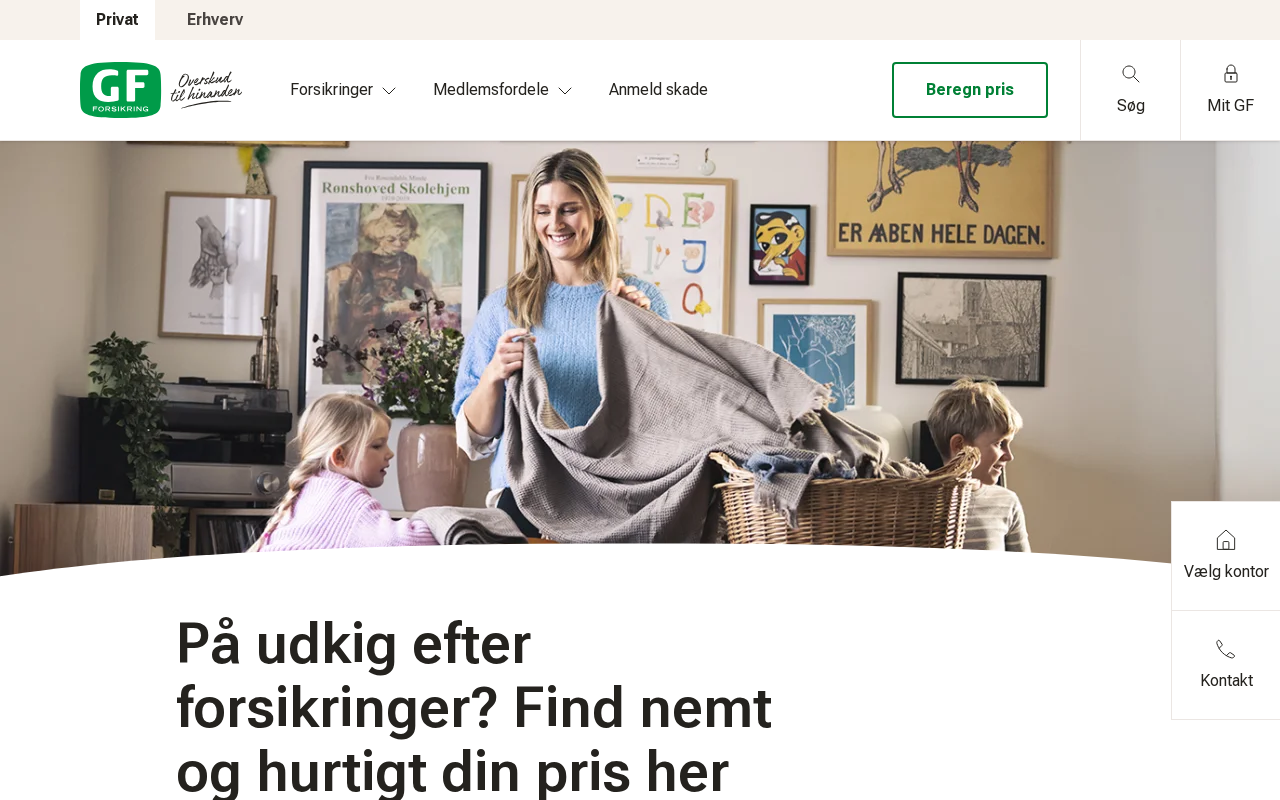Open the Forsikringer menu label
The width and height of the screenshot is (1280, 800).
(331, 90)
